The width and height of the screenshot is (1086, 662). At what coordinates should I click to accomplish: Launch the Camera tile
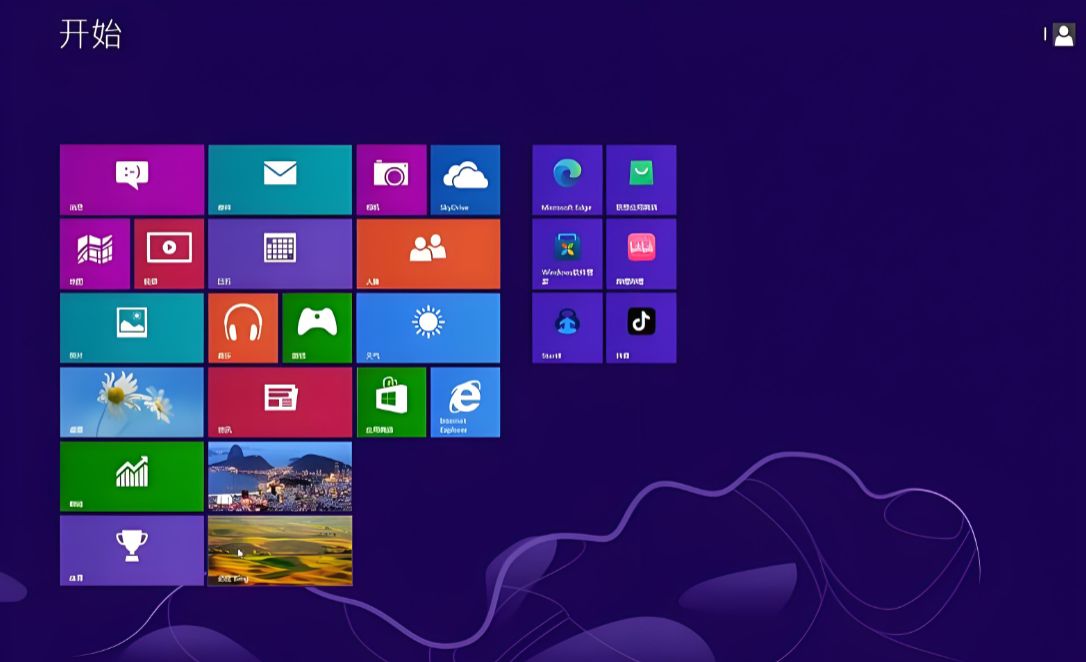click(391, 179)
